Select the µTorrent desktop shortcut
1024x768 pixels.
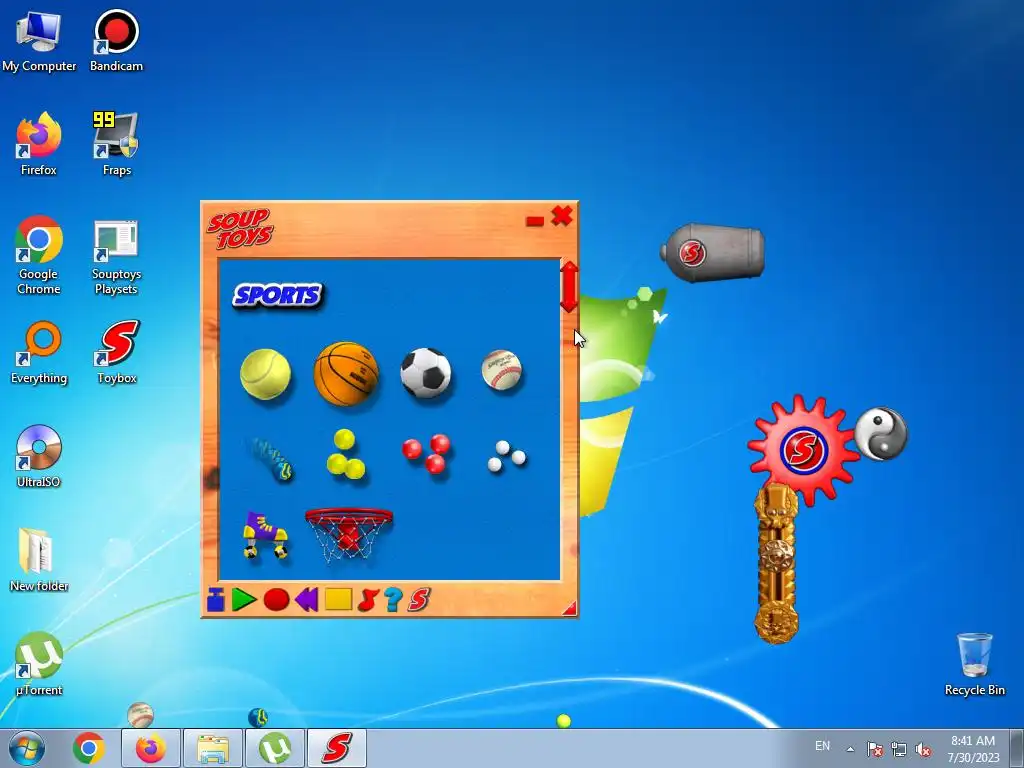[39, 664]
